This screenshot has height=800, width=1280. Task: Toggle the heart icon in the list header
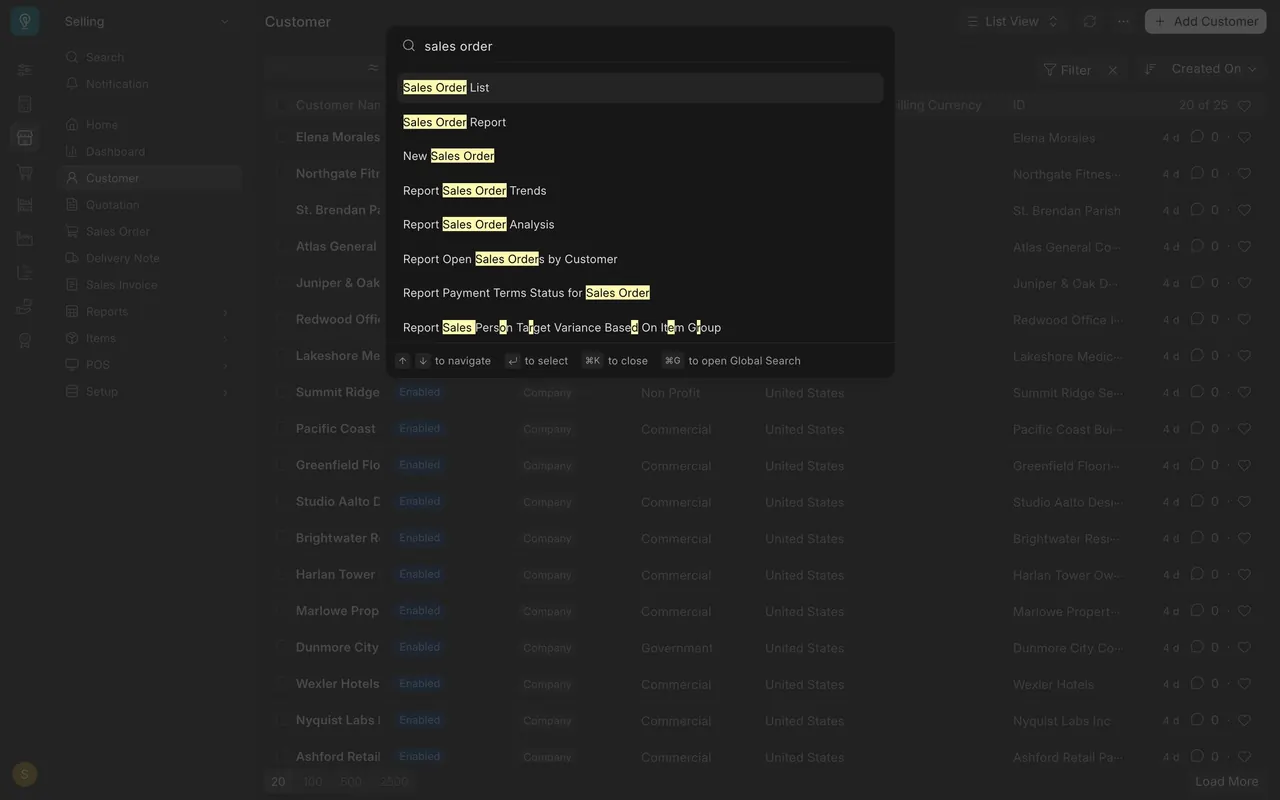point(1244,105)
